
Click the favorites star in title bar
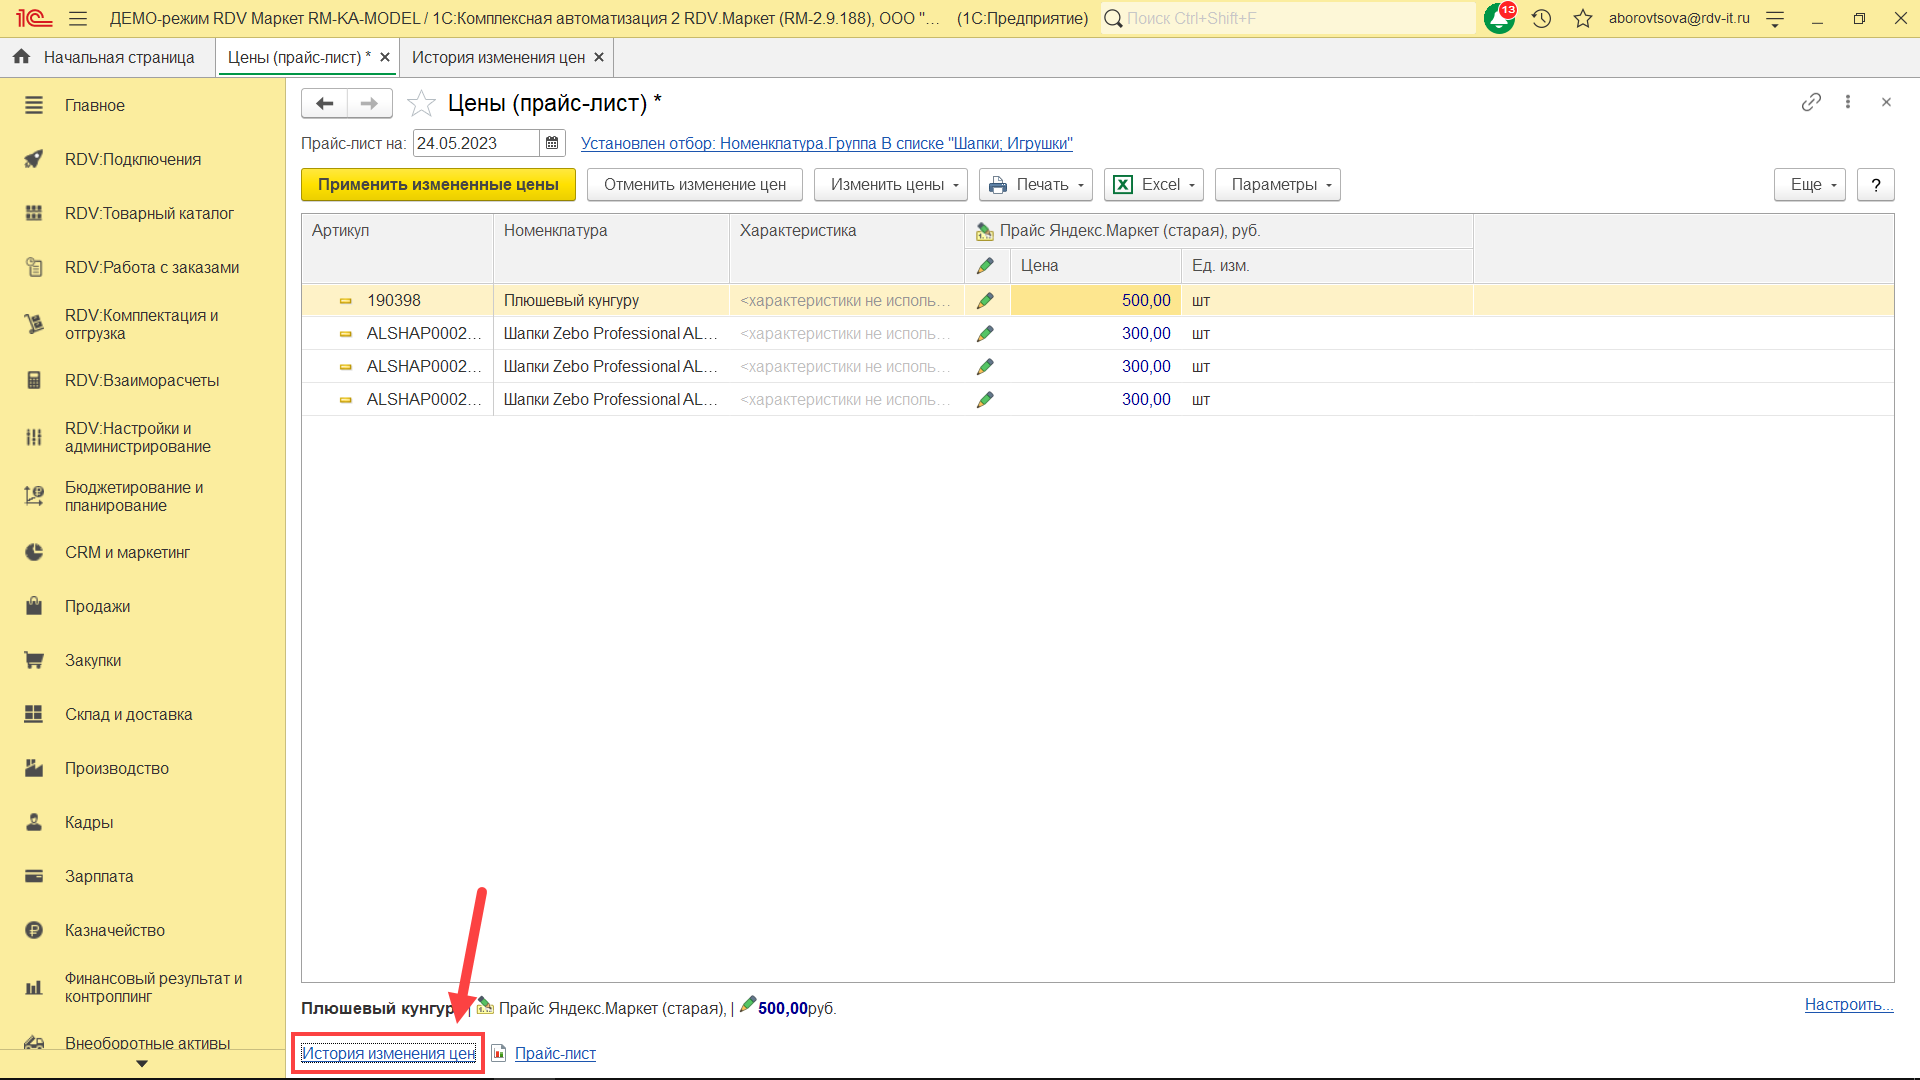[1582, 18]
